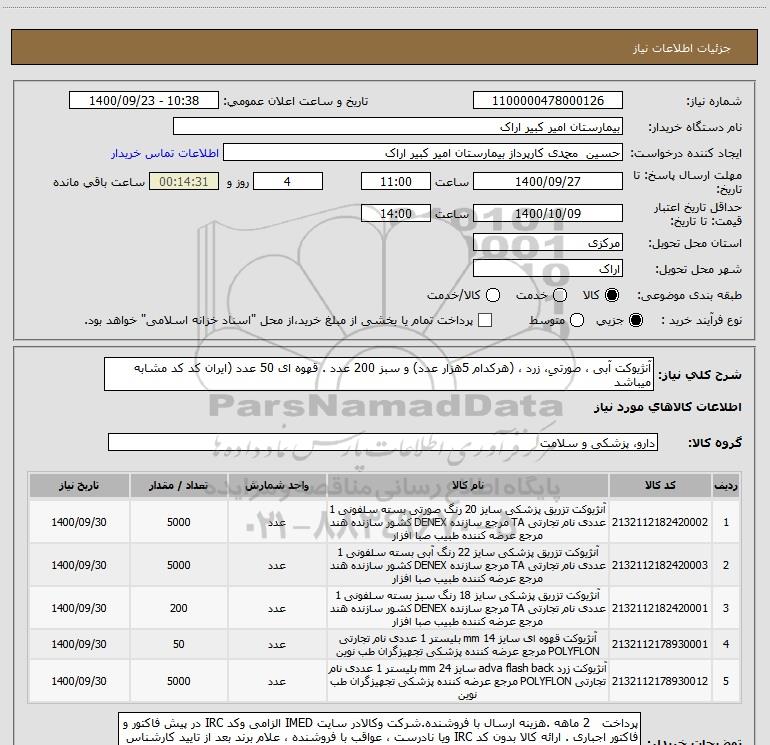Click the unit عدد in row 4
Viewport: 770px width, 745px height.
[277, 644]
